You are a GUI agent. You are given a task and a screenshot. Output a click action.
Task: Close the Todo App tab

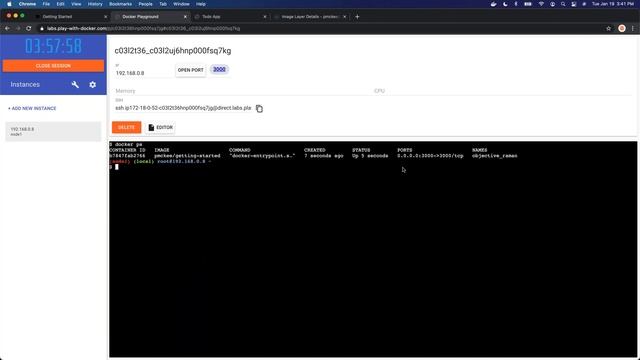(x=265, y=17)
